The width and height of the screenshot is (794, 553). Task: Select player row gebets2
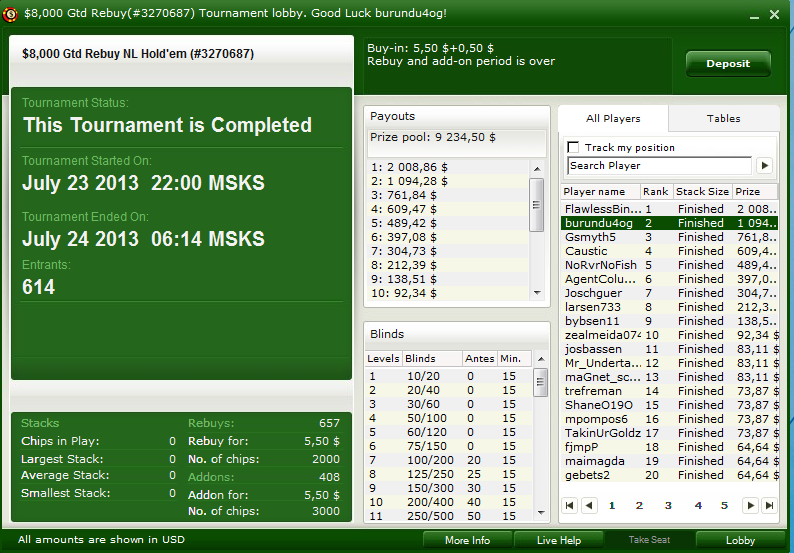click(x=669, y=476)
